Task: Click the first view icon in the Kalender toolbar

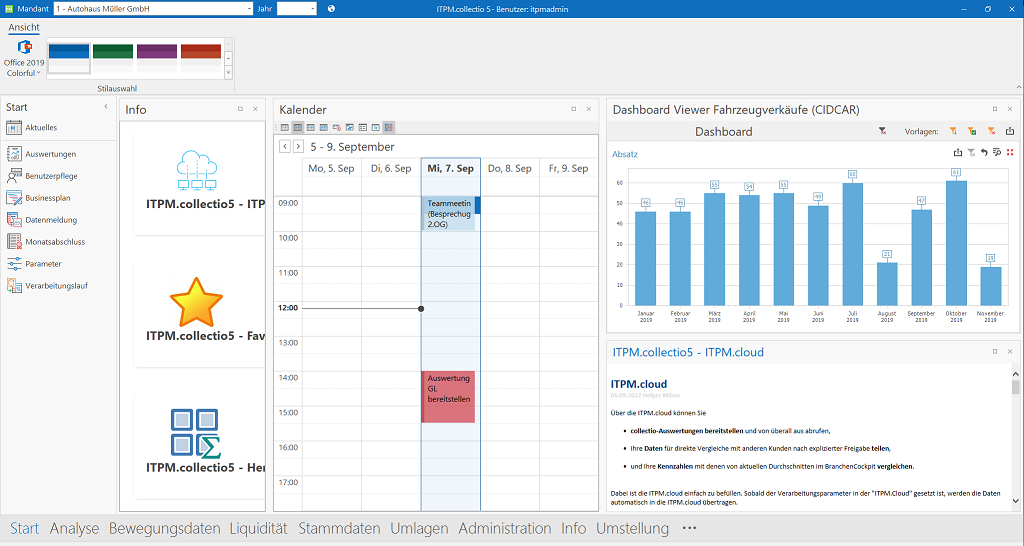Action: pyautogui.click(x=285, y=127)
